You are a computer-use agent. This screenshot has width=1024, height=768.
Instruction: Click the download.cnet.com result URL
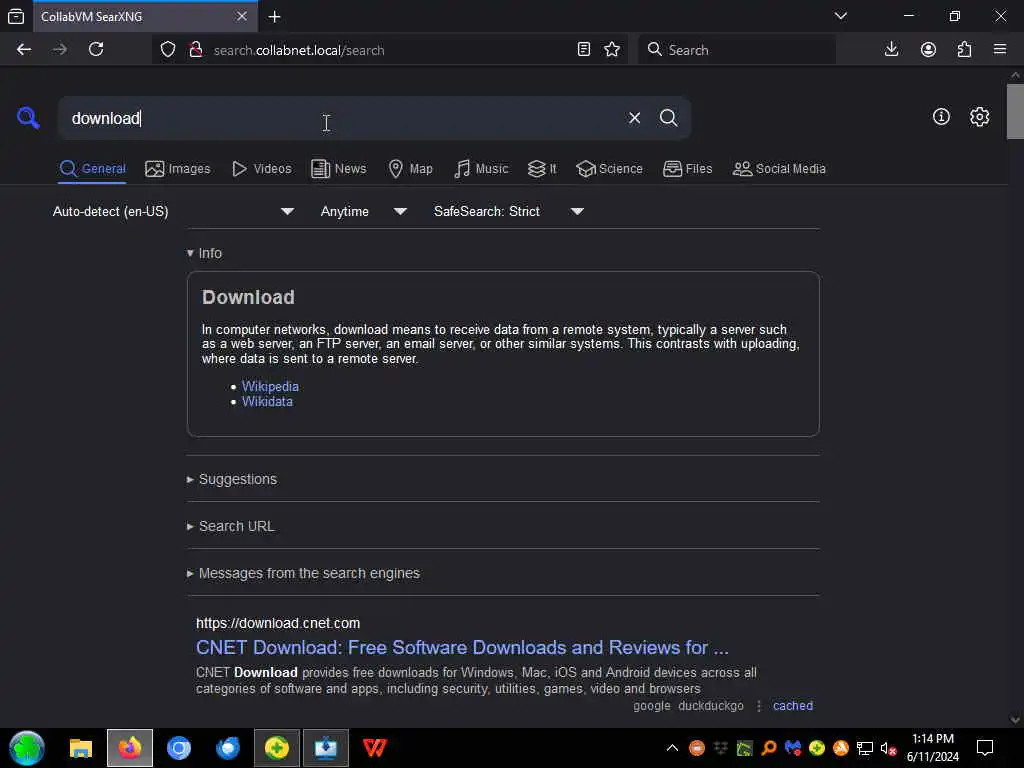[x=278, y=624]
